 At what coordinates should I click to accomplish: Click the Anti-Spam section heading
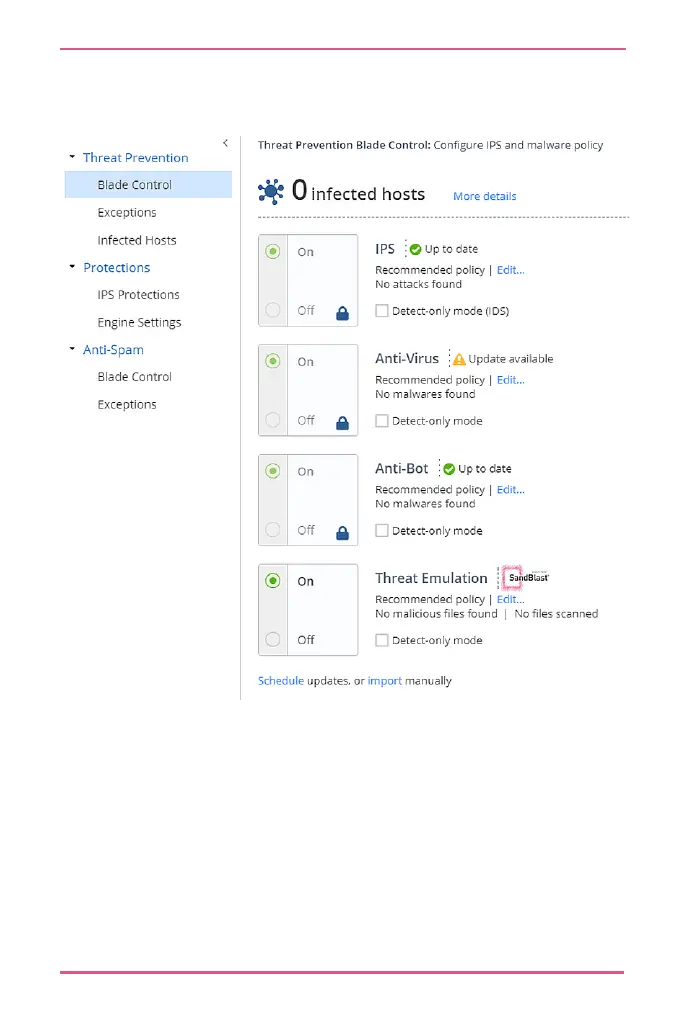tap(113, 350)
